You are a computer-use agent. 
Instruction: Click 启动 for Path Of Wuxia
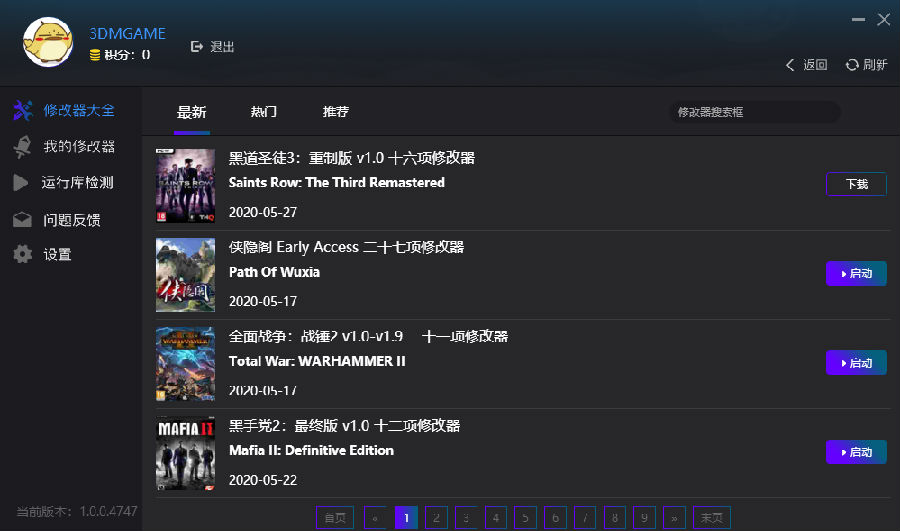pyautogui.click(x=856, y=273)
